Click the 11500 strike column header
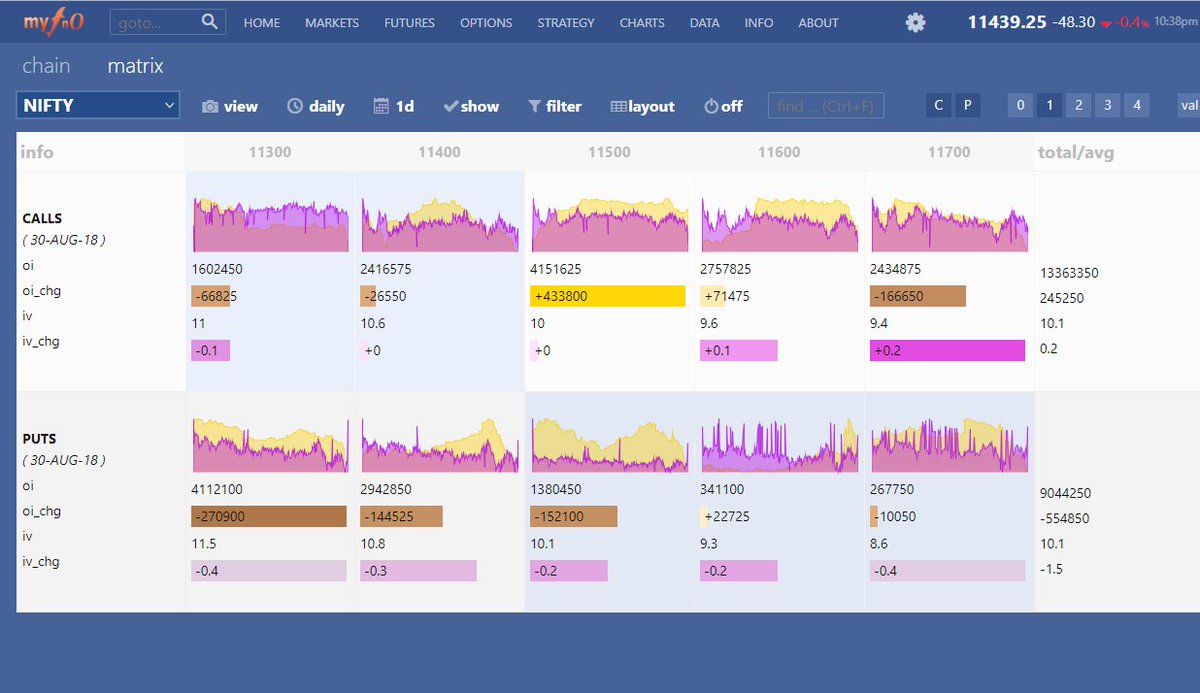The height and width of the screenshot is (693, 1200). 609,152
